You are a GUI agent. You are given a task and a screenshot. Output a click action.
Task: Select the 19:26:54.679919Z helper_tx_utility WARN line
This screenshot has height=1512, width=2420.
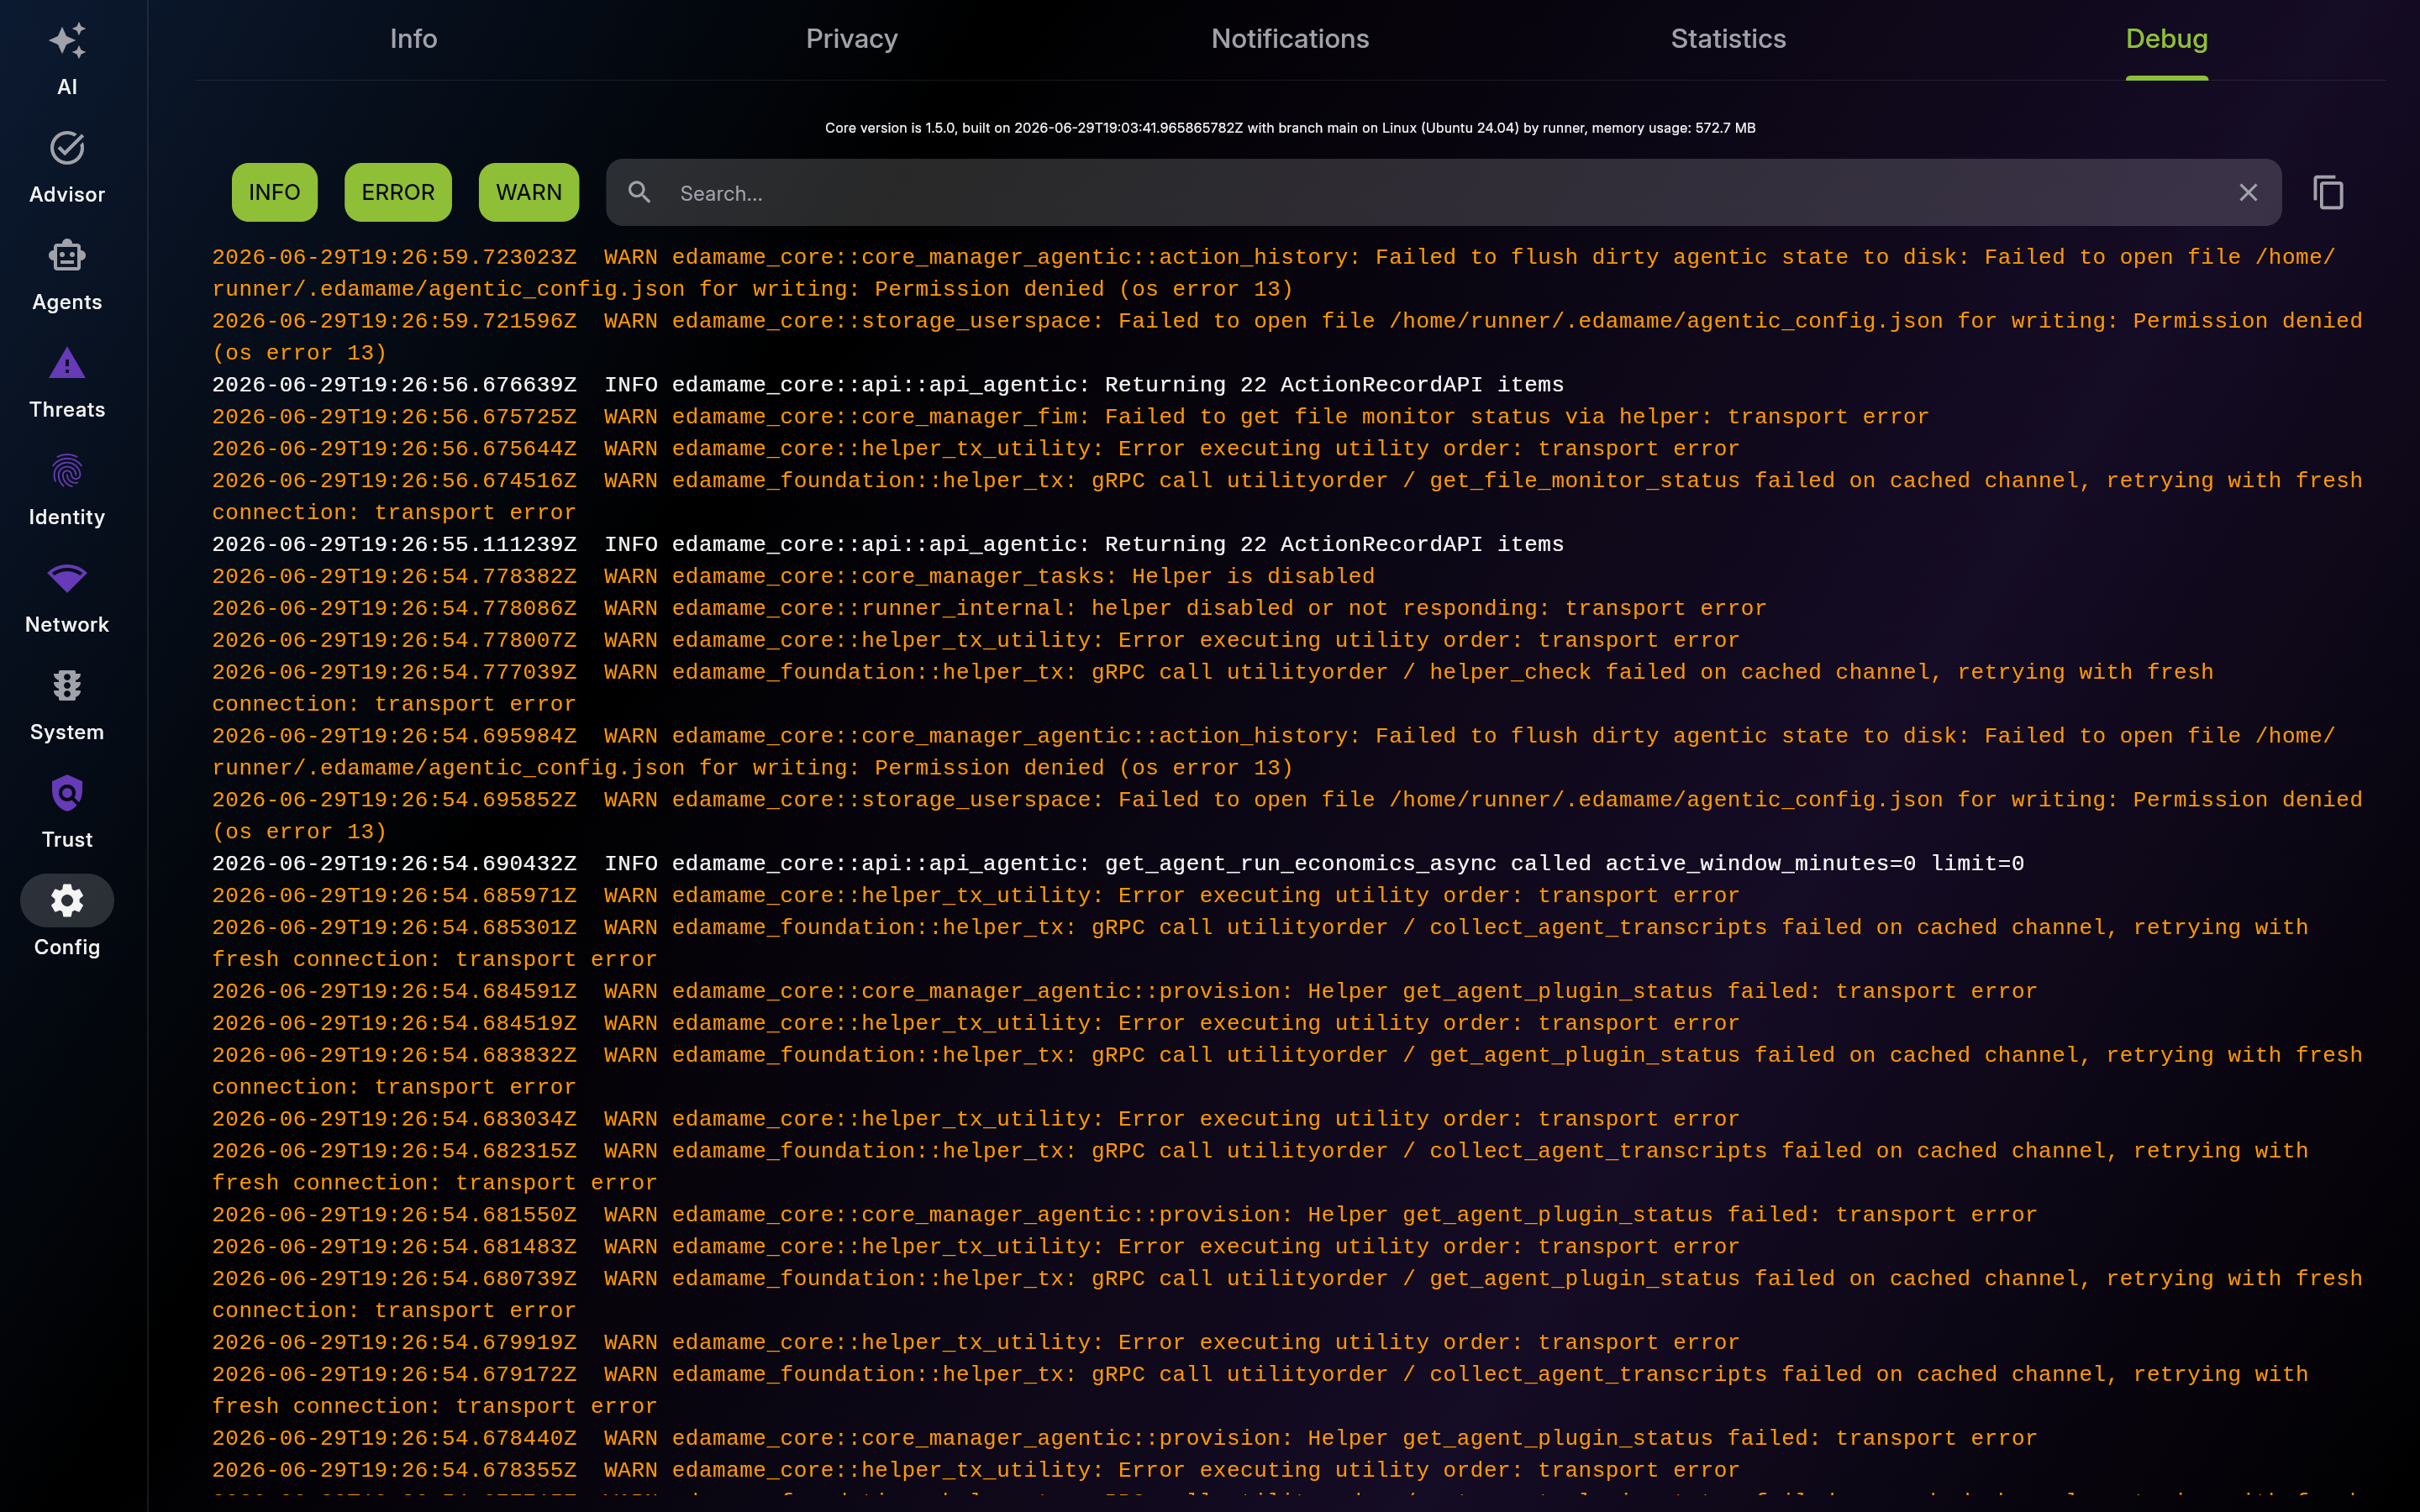tap(976, 1343)
